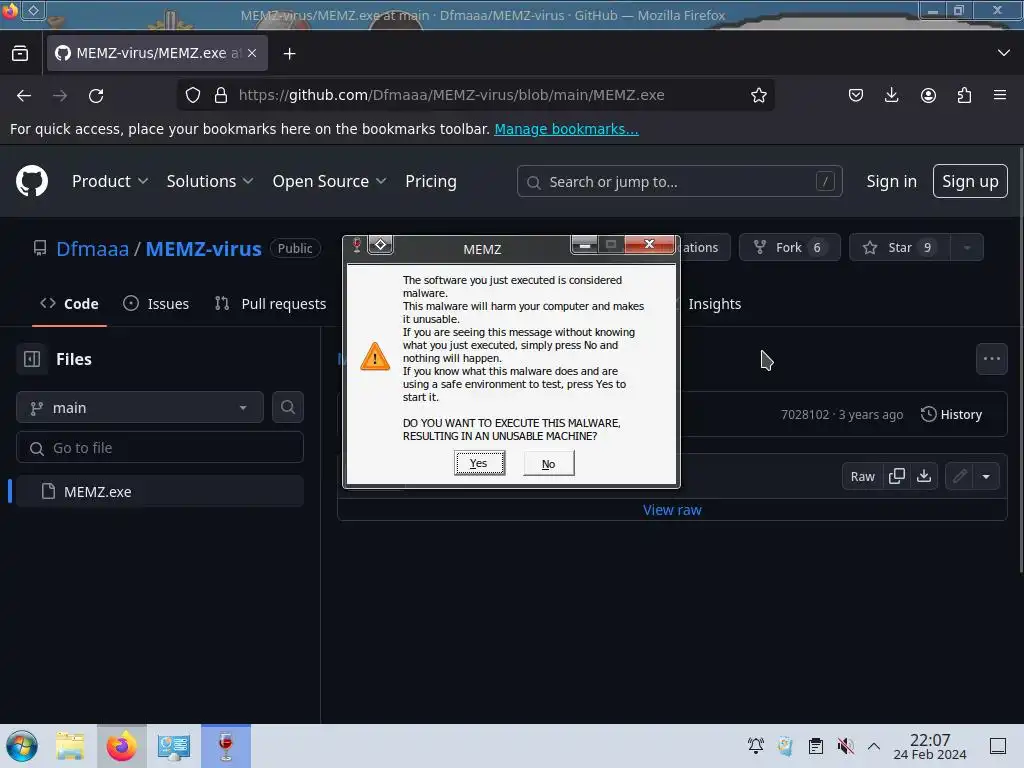Click the Firefox taskbar icon

click(121, 746)
